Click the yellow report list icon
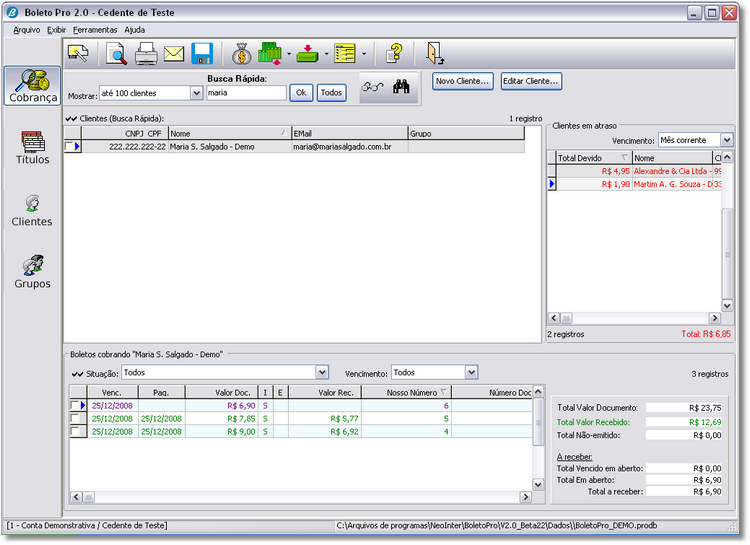750x545 pixels. pos(345,54)
